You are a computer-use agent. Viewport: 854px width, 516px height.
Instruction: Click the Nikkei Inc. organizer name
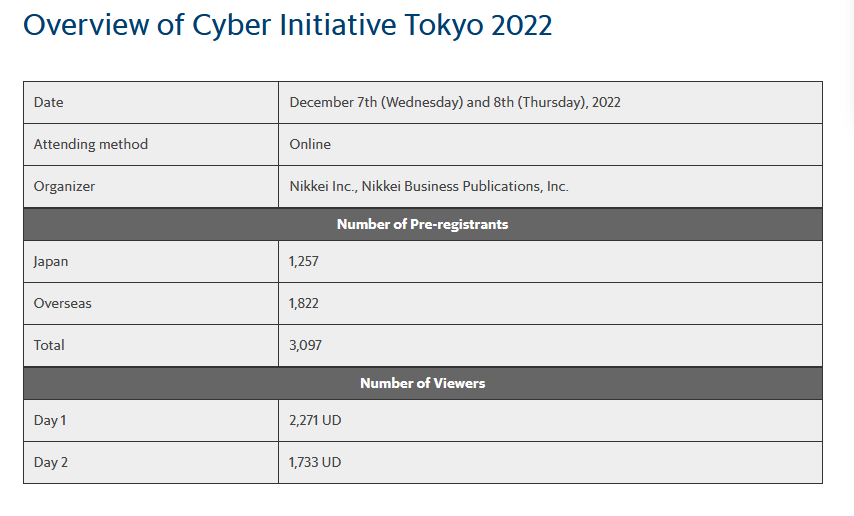[x=322, y=186]
